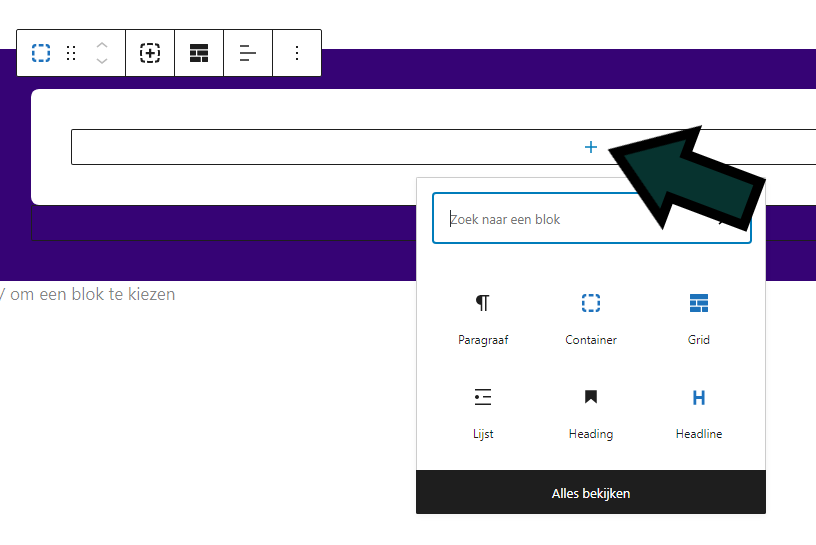Click the add inner container toolbar icon
Viewport: 816px width, 545px height.
coord(150,53)
